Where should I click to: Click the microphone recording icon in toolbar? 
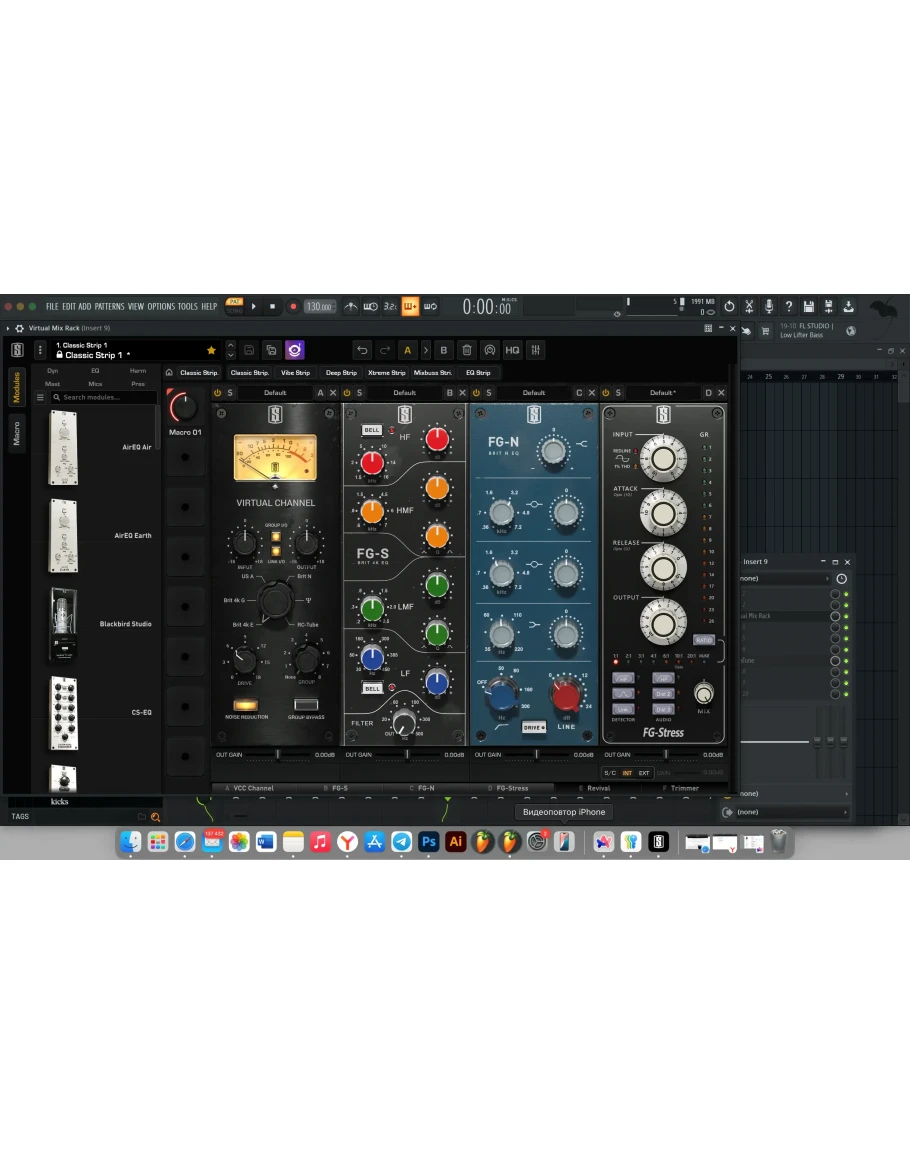[x=768, y=307]
